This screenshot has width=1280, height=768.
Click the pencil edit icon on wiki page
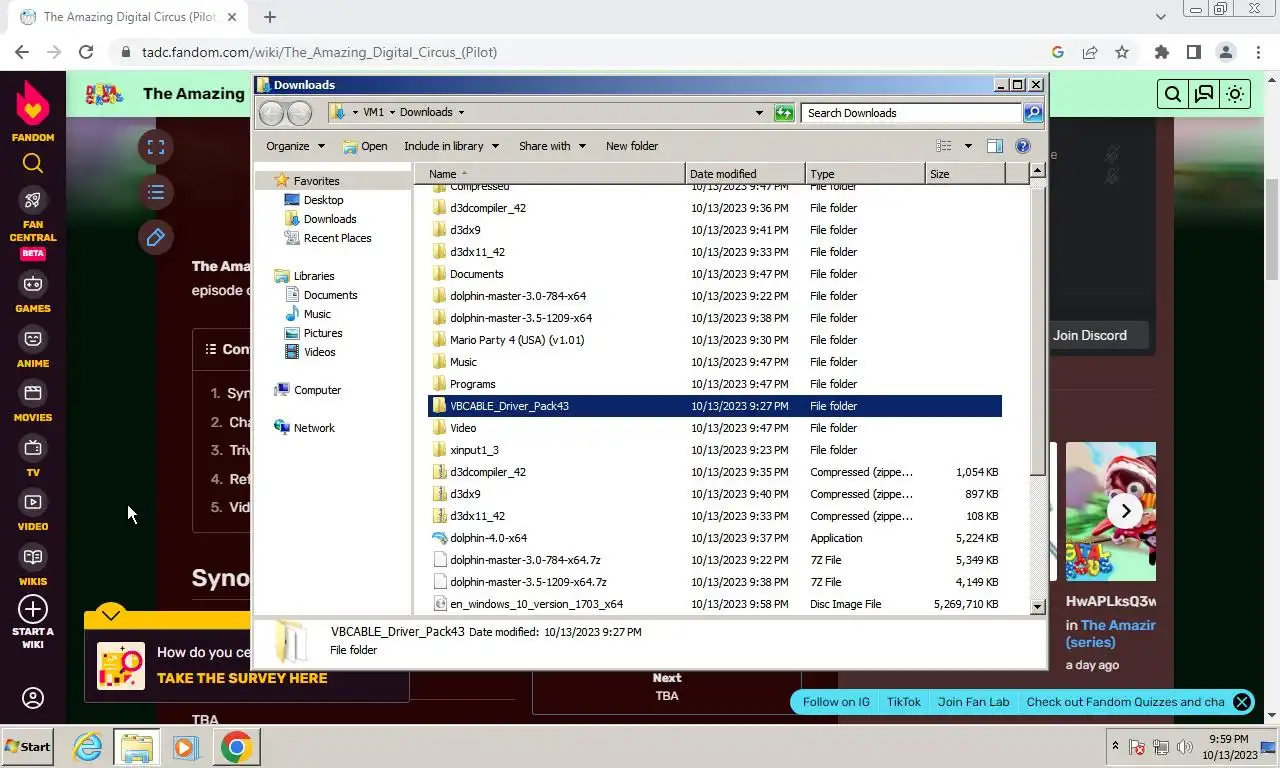[156, 237]
